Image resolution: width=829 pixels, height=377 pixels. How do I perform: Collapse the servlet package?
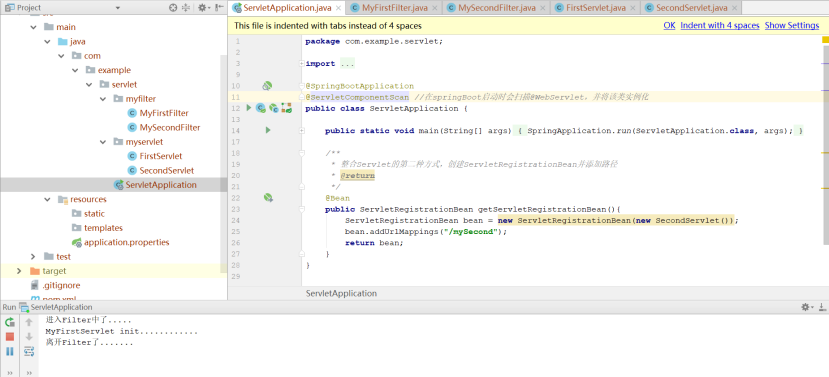(89, 84)
